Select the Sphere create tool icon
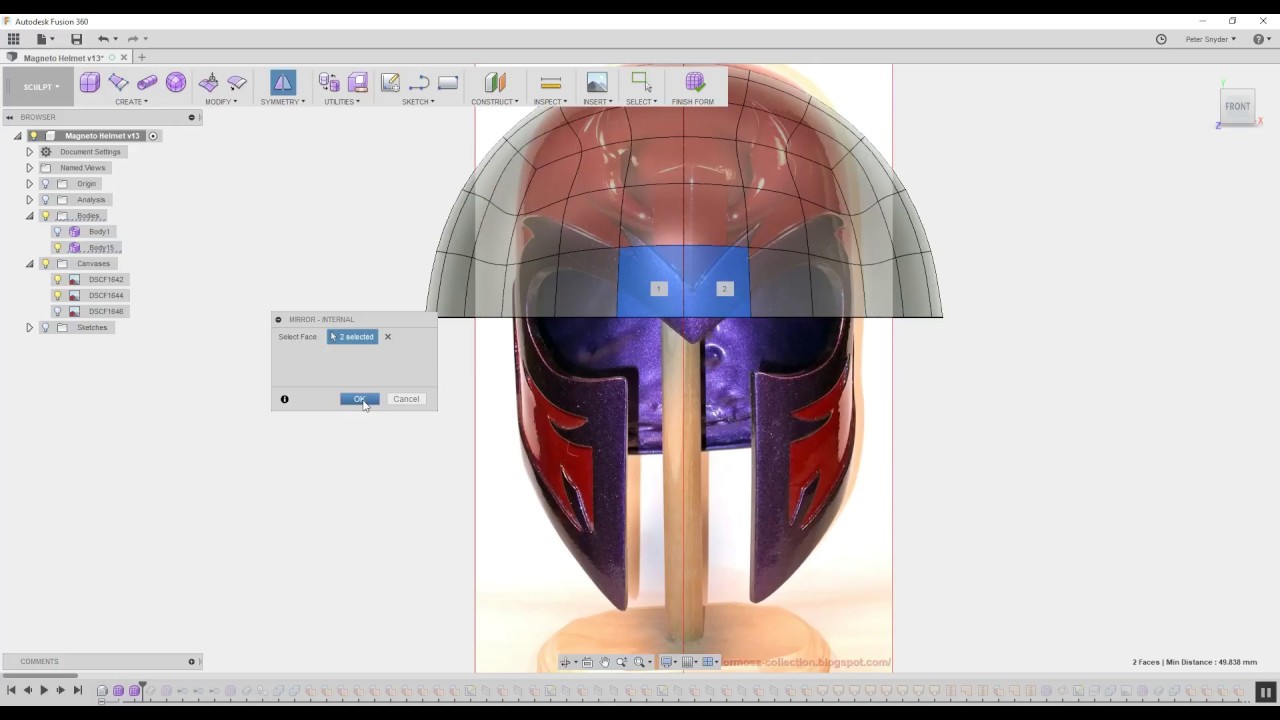1280x720 pixels. click(176, 83)
